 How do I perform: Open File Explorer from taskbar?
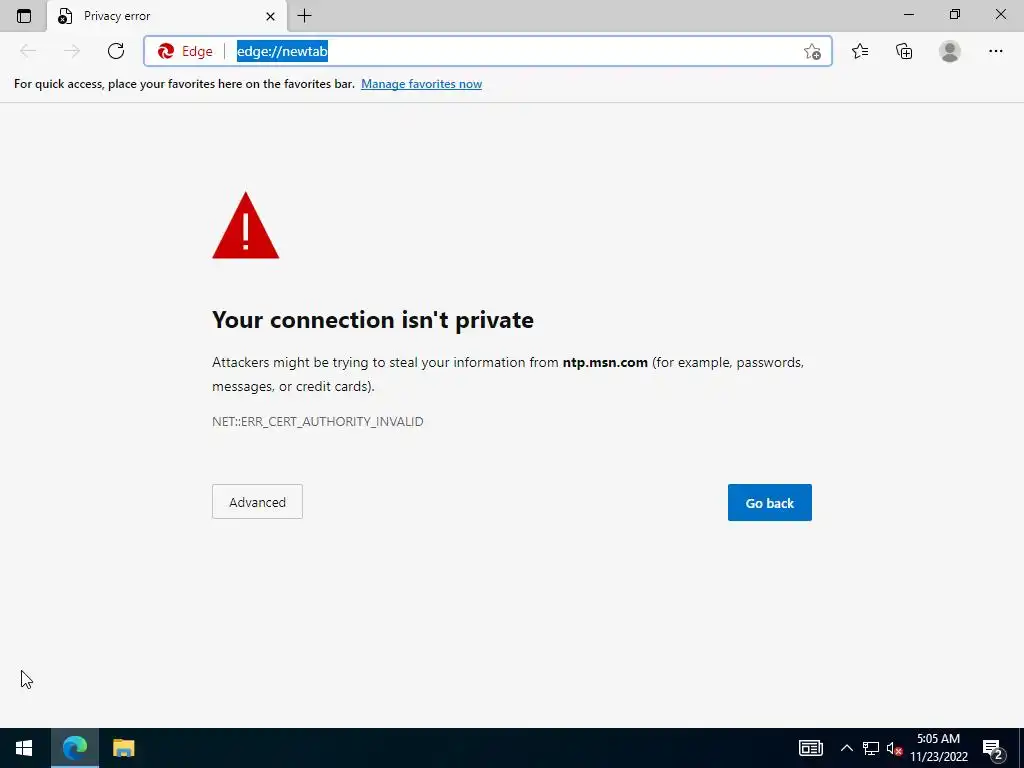coord(123,748)
